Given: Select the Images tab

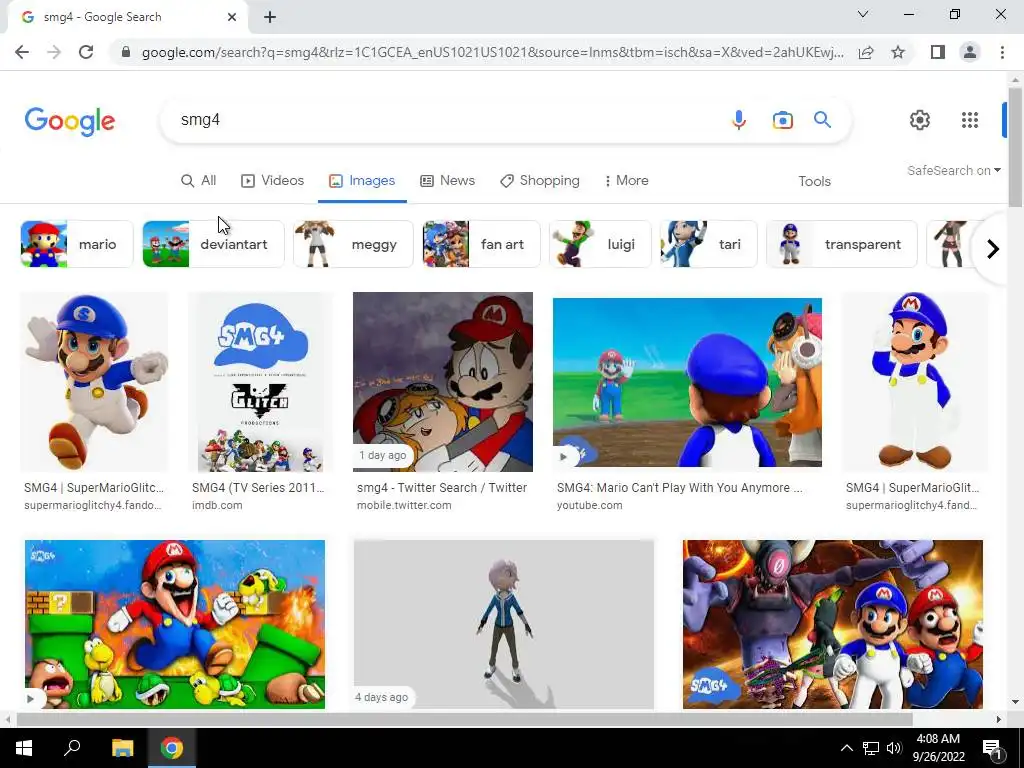Looking at the screenshot, I should pyautogui.click(x=362, y=181).
